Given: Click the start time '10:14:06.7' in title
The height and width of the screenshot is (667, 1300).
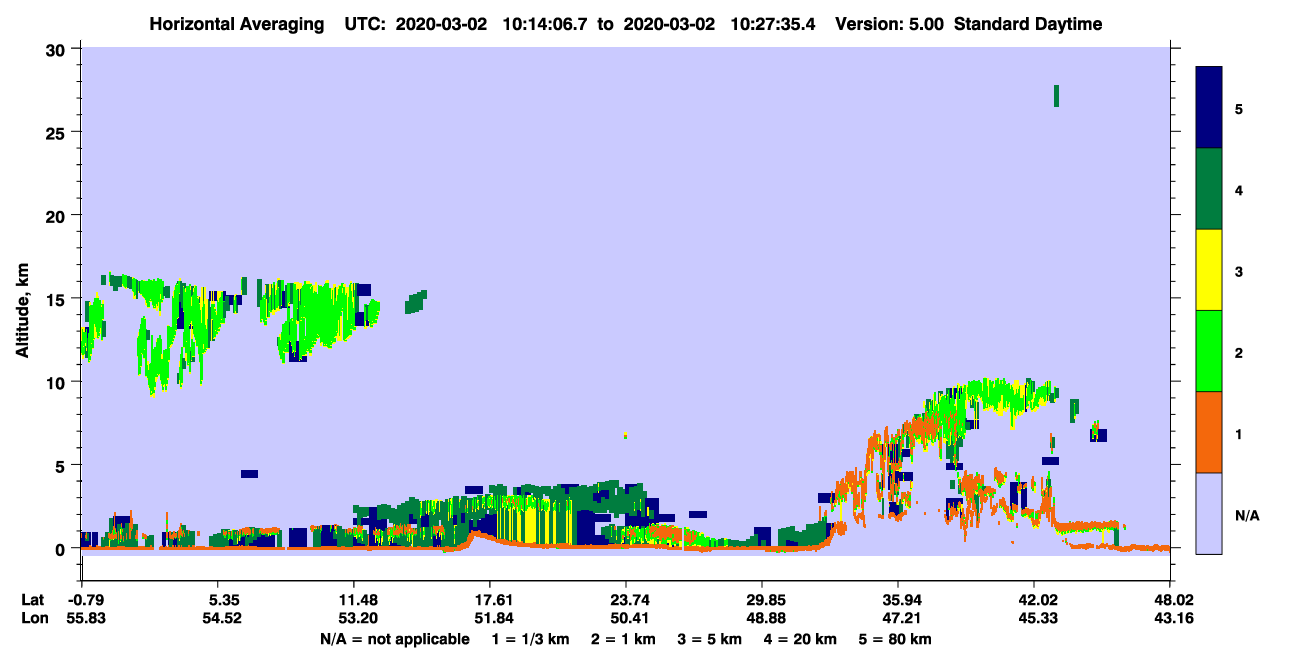Looking at the screenshot, I should (546, 24).
